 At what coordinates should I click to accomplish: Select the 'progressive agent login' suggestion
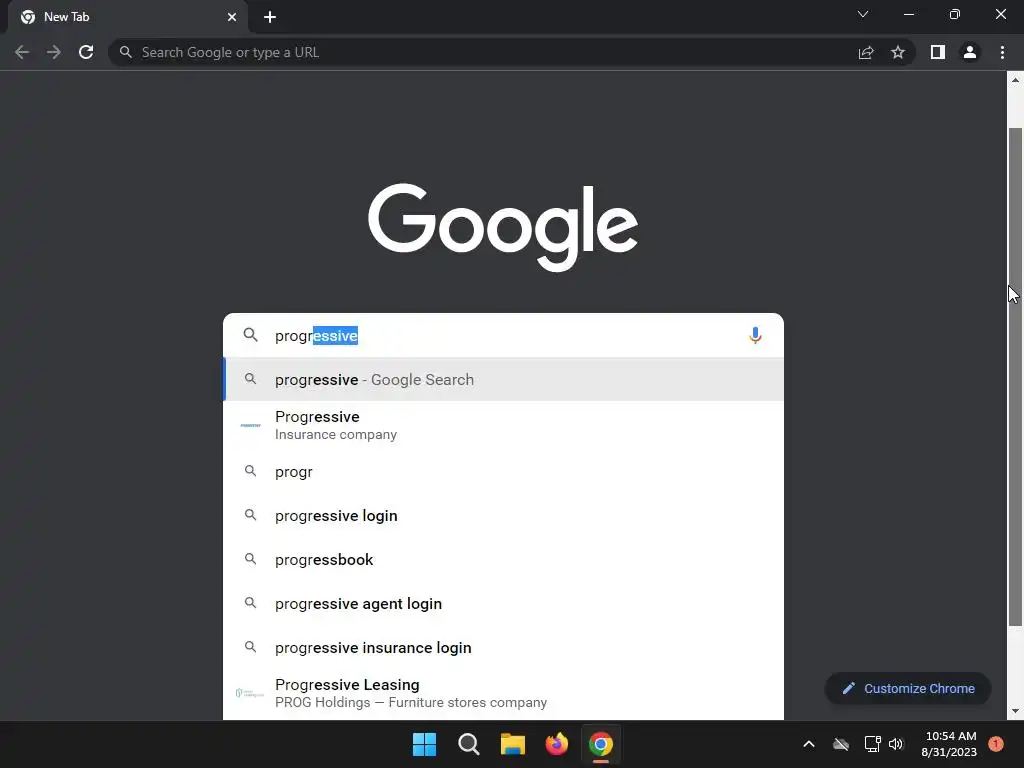pos(503,603)
